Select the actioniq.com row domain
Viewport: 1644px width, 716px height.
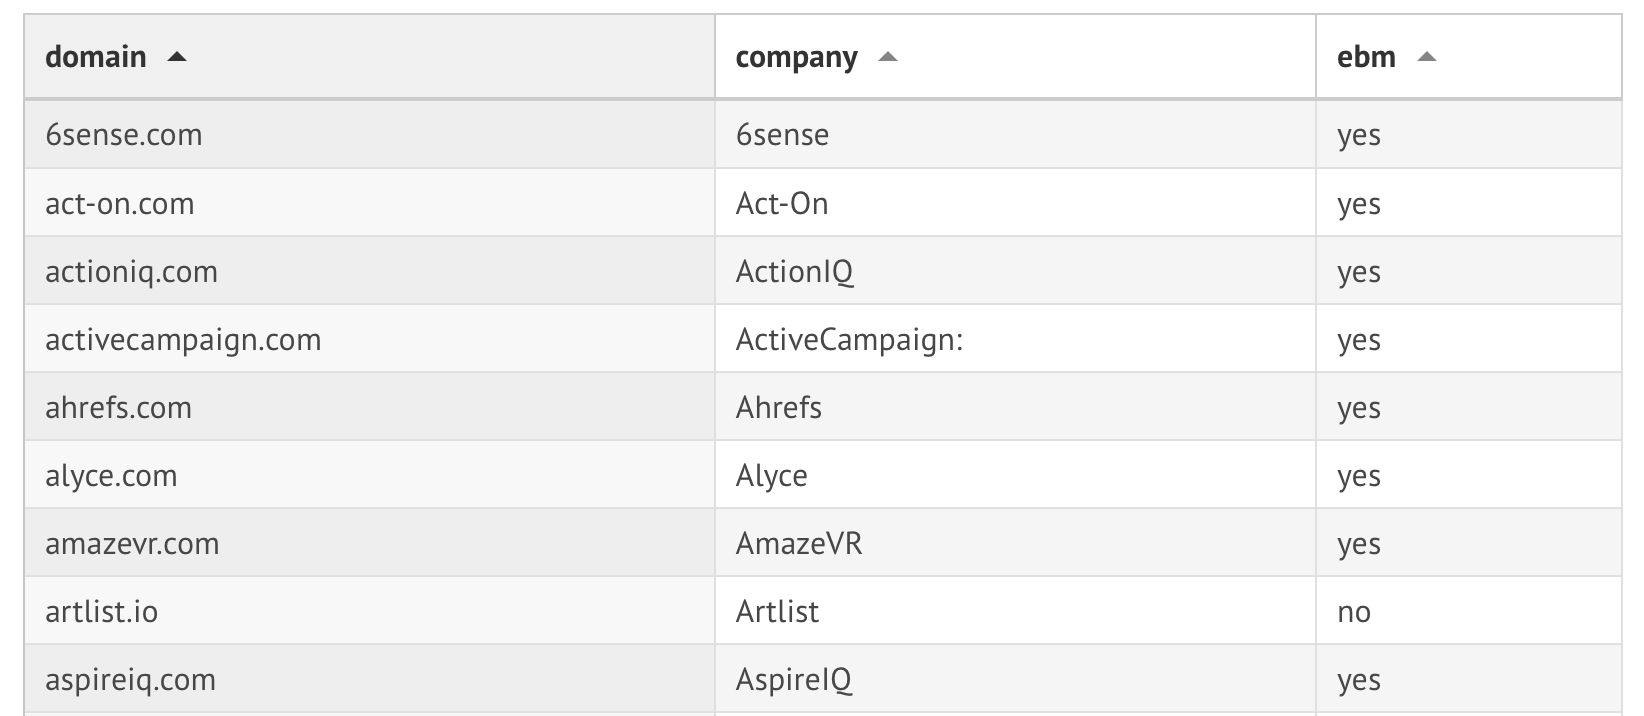tap(131, 272)
